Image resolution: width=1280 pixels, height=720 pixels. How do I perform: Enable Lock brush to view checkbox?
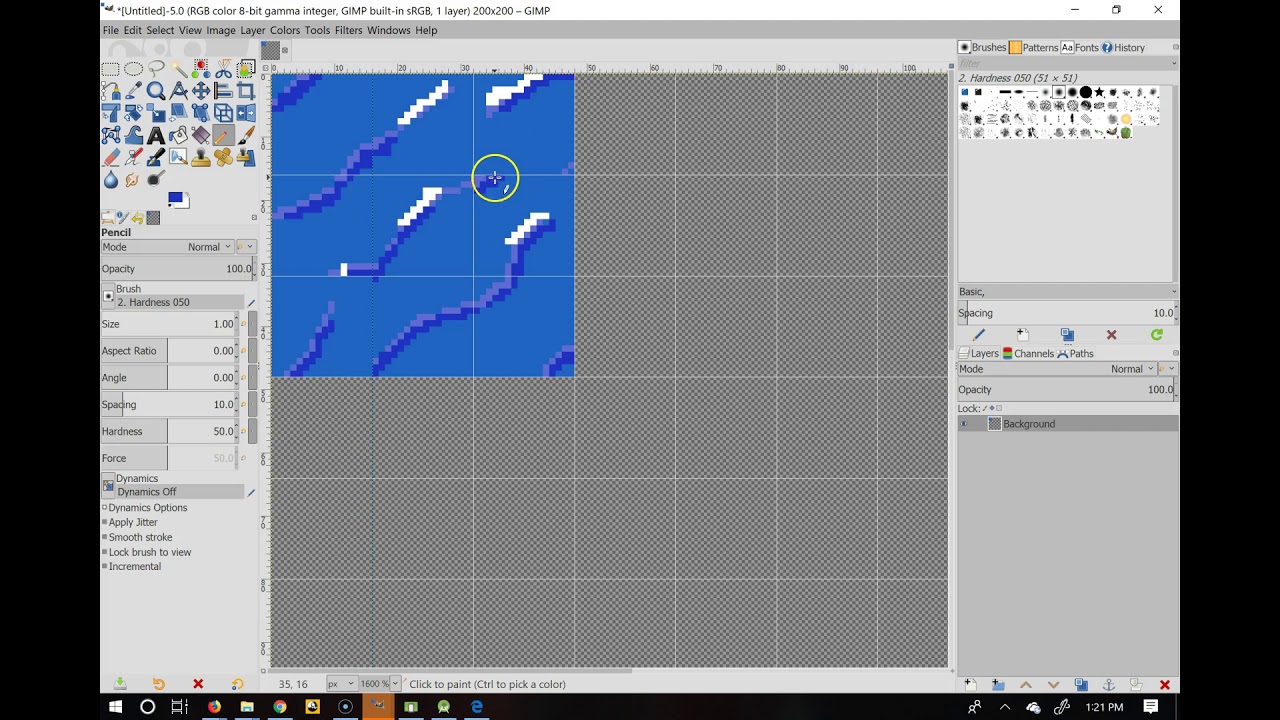coord(104,552)
